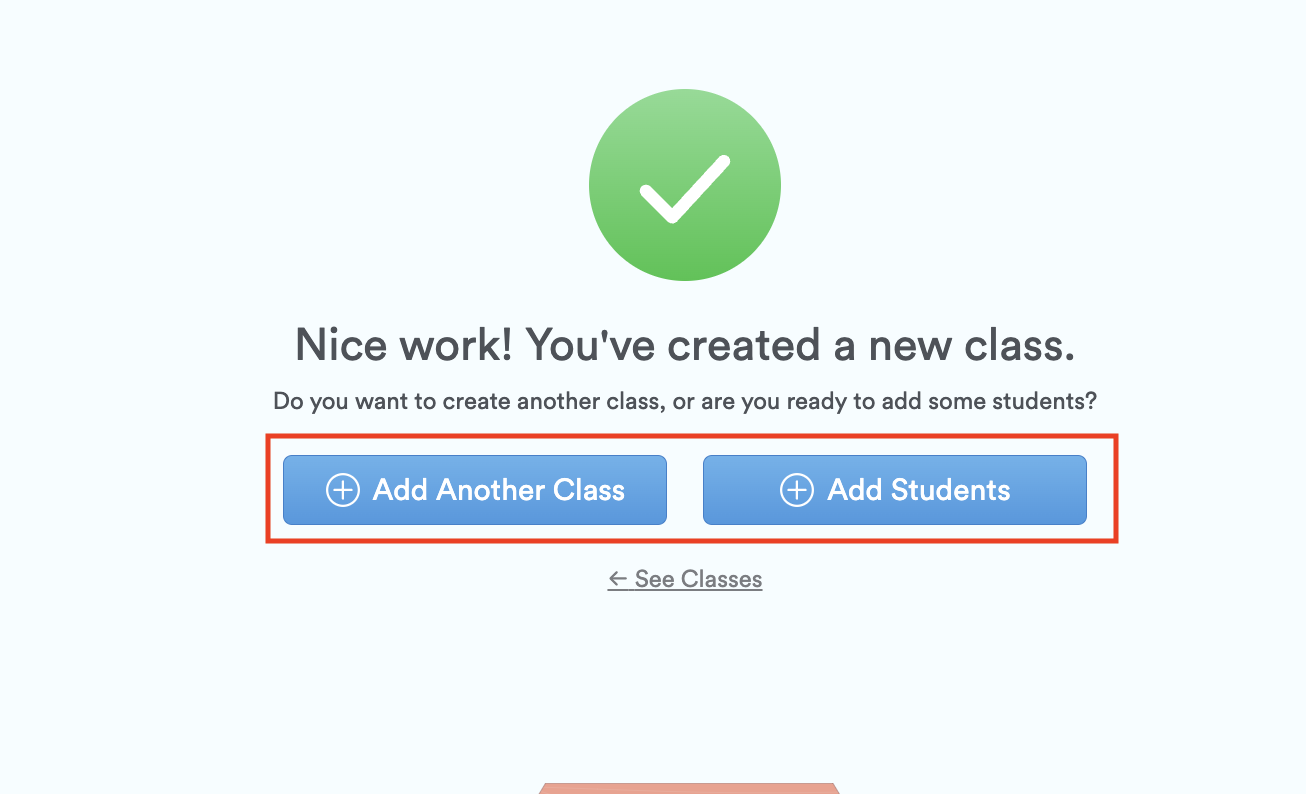Image resolution: width=1306 pixels, height=794 pixels.
Task: Click the orange shape at the bottom edge
Action: (688, 789)
